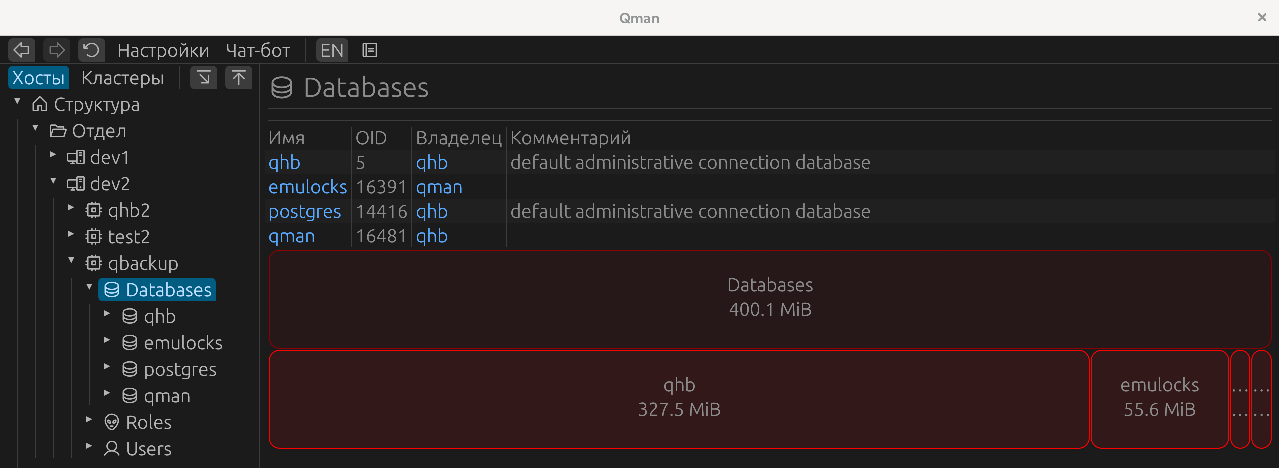Expand the emulocks database node
1279x468 pixels.
[x=107, y=341]
